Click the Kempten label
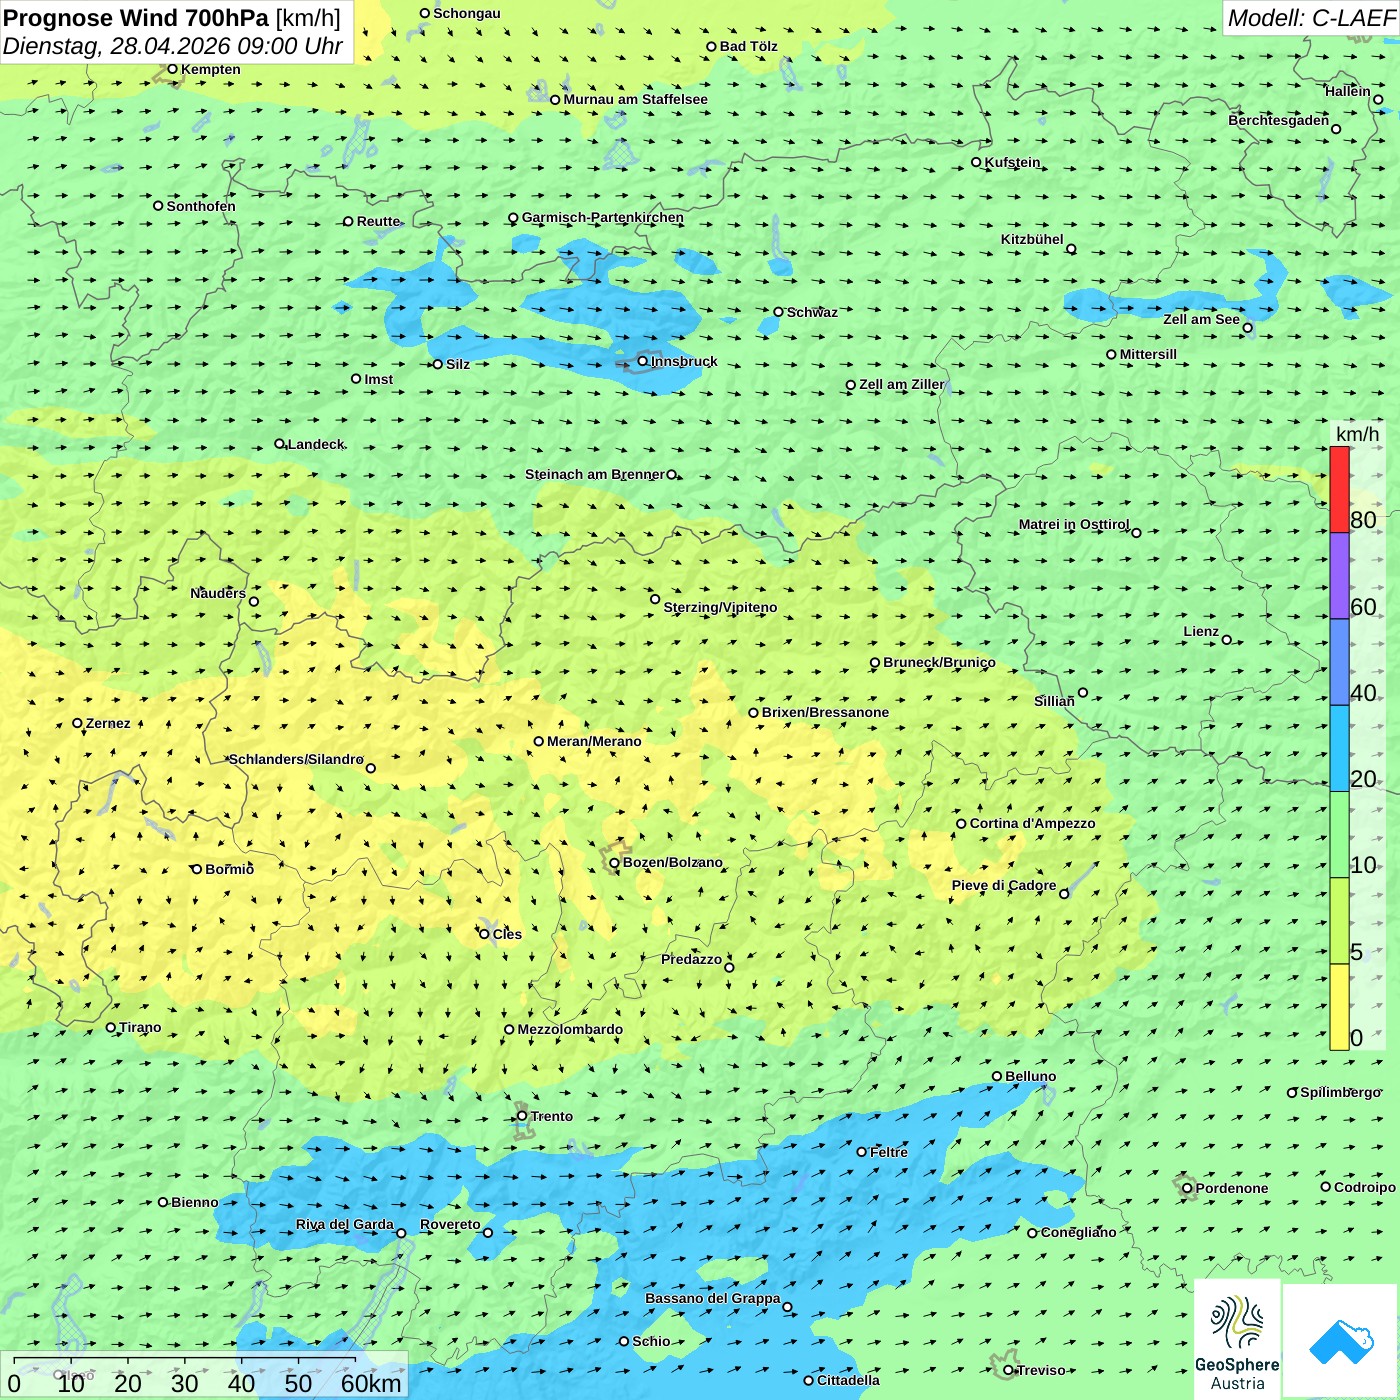1400x1400 pixels. point(210,69)
